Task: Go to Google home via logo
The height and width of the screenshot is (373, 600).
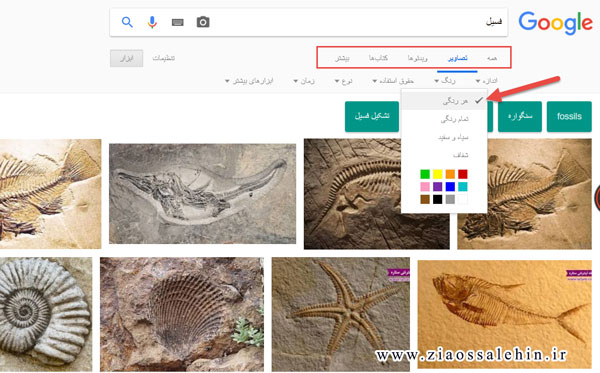Action: coord(555,23)
